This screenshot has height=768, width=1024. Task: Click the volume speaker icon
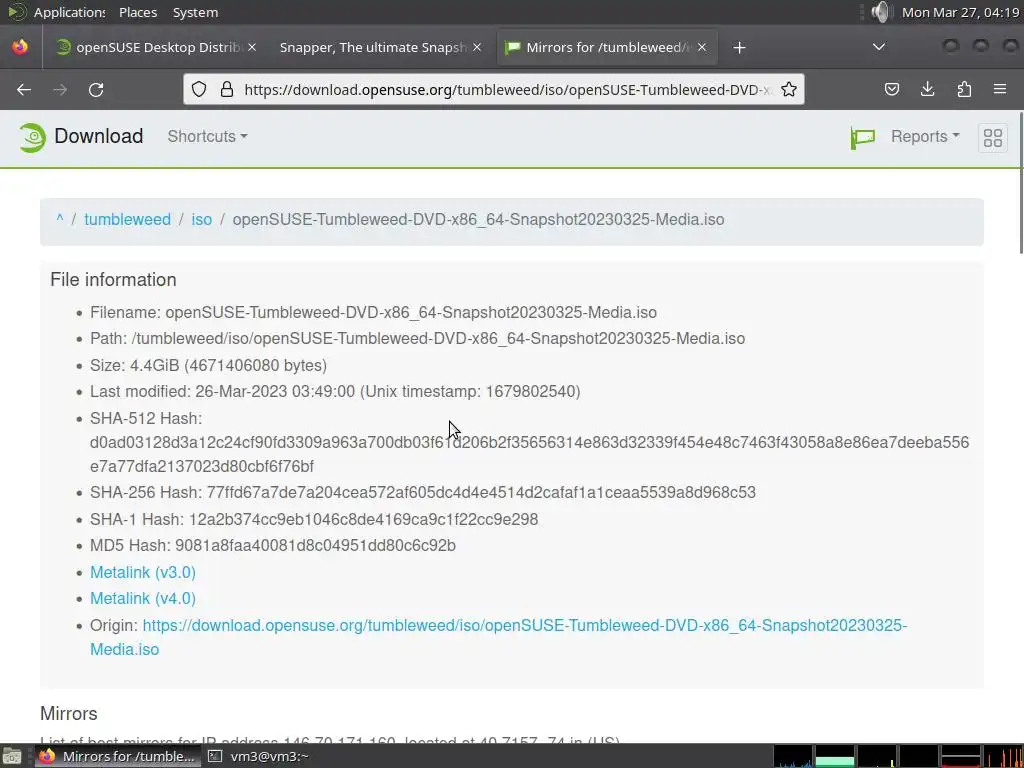click(x=880, y=12)
